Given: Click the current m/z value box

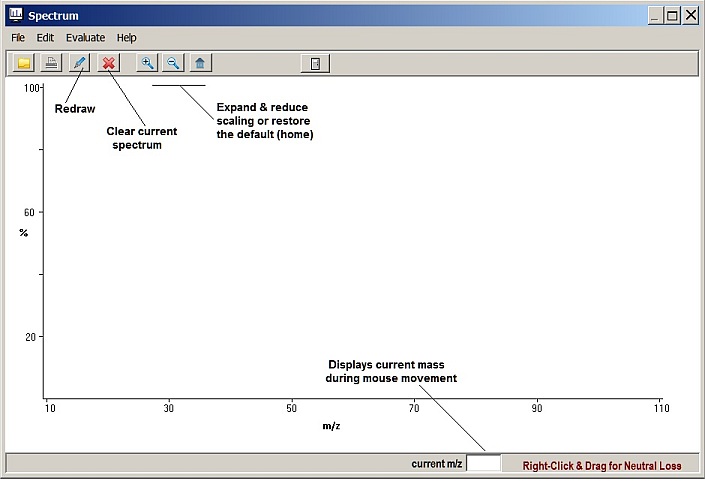Looking at the screenshot, I should [x=484, y=464].
